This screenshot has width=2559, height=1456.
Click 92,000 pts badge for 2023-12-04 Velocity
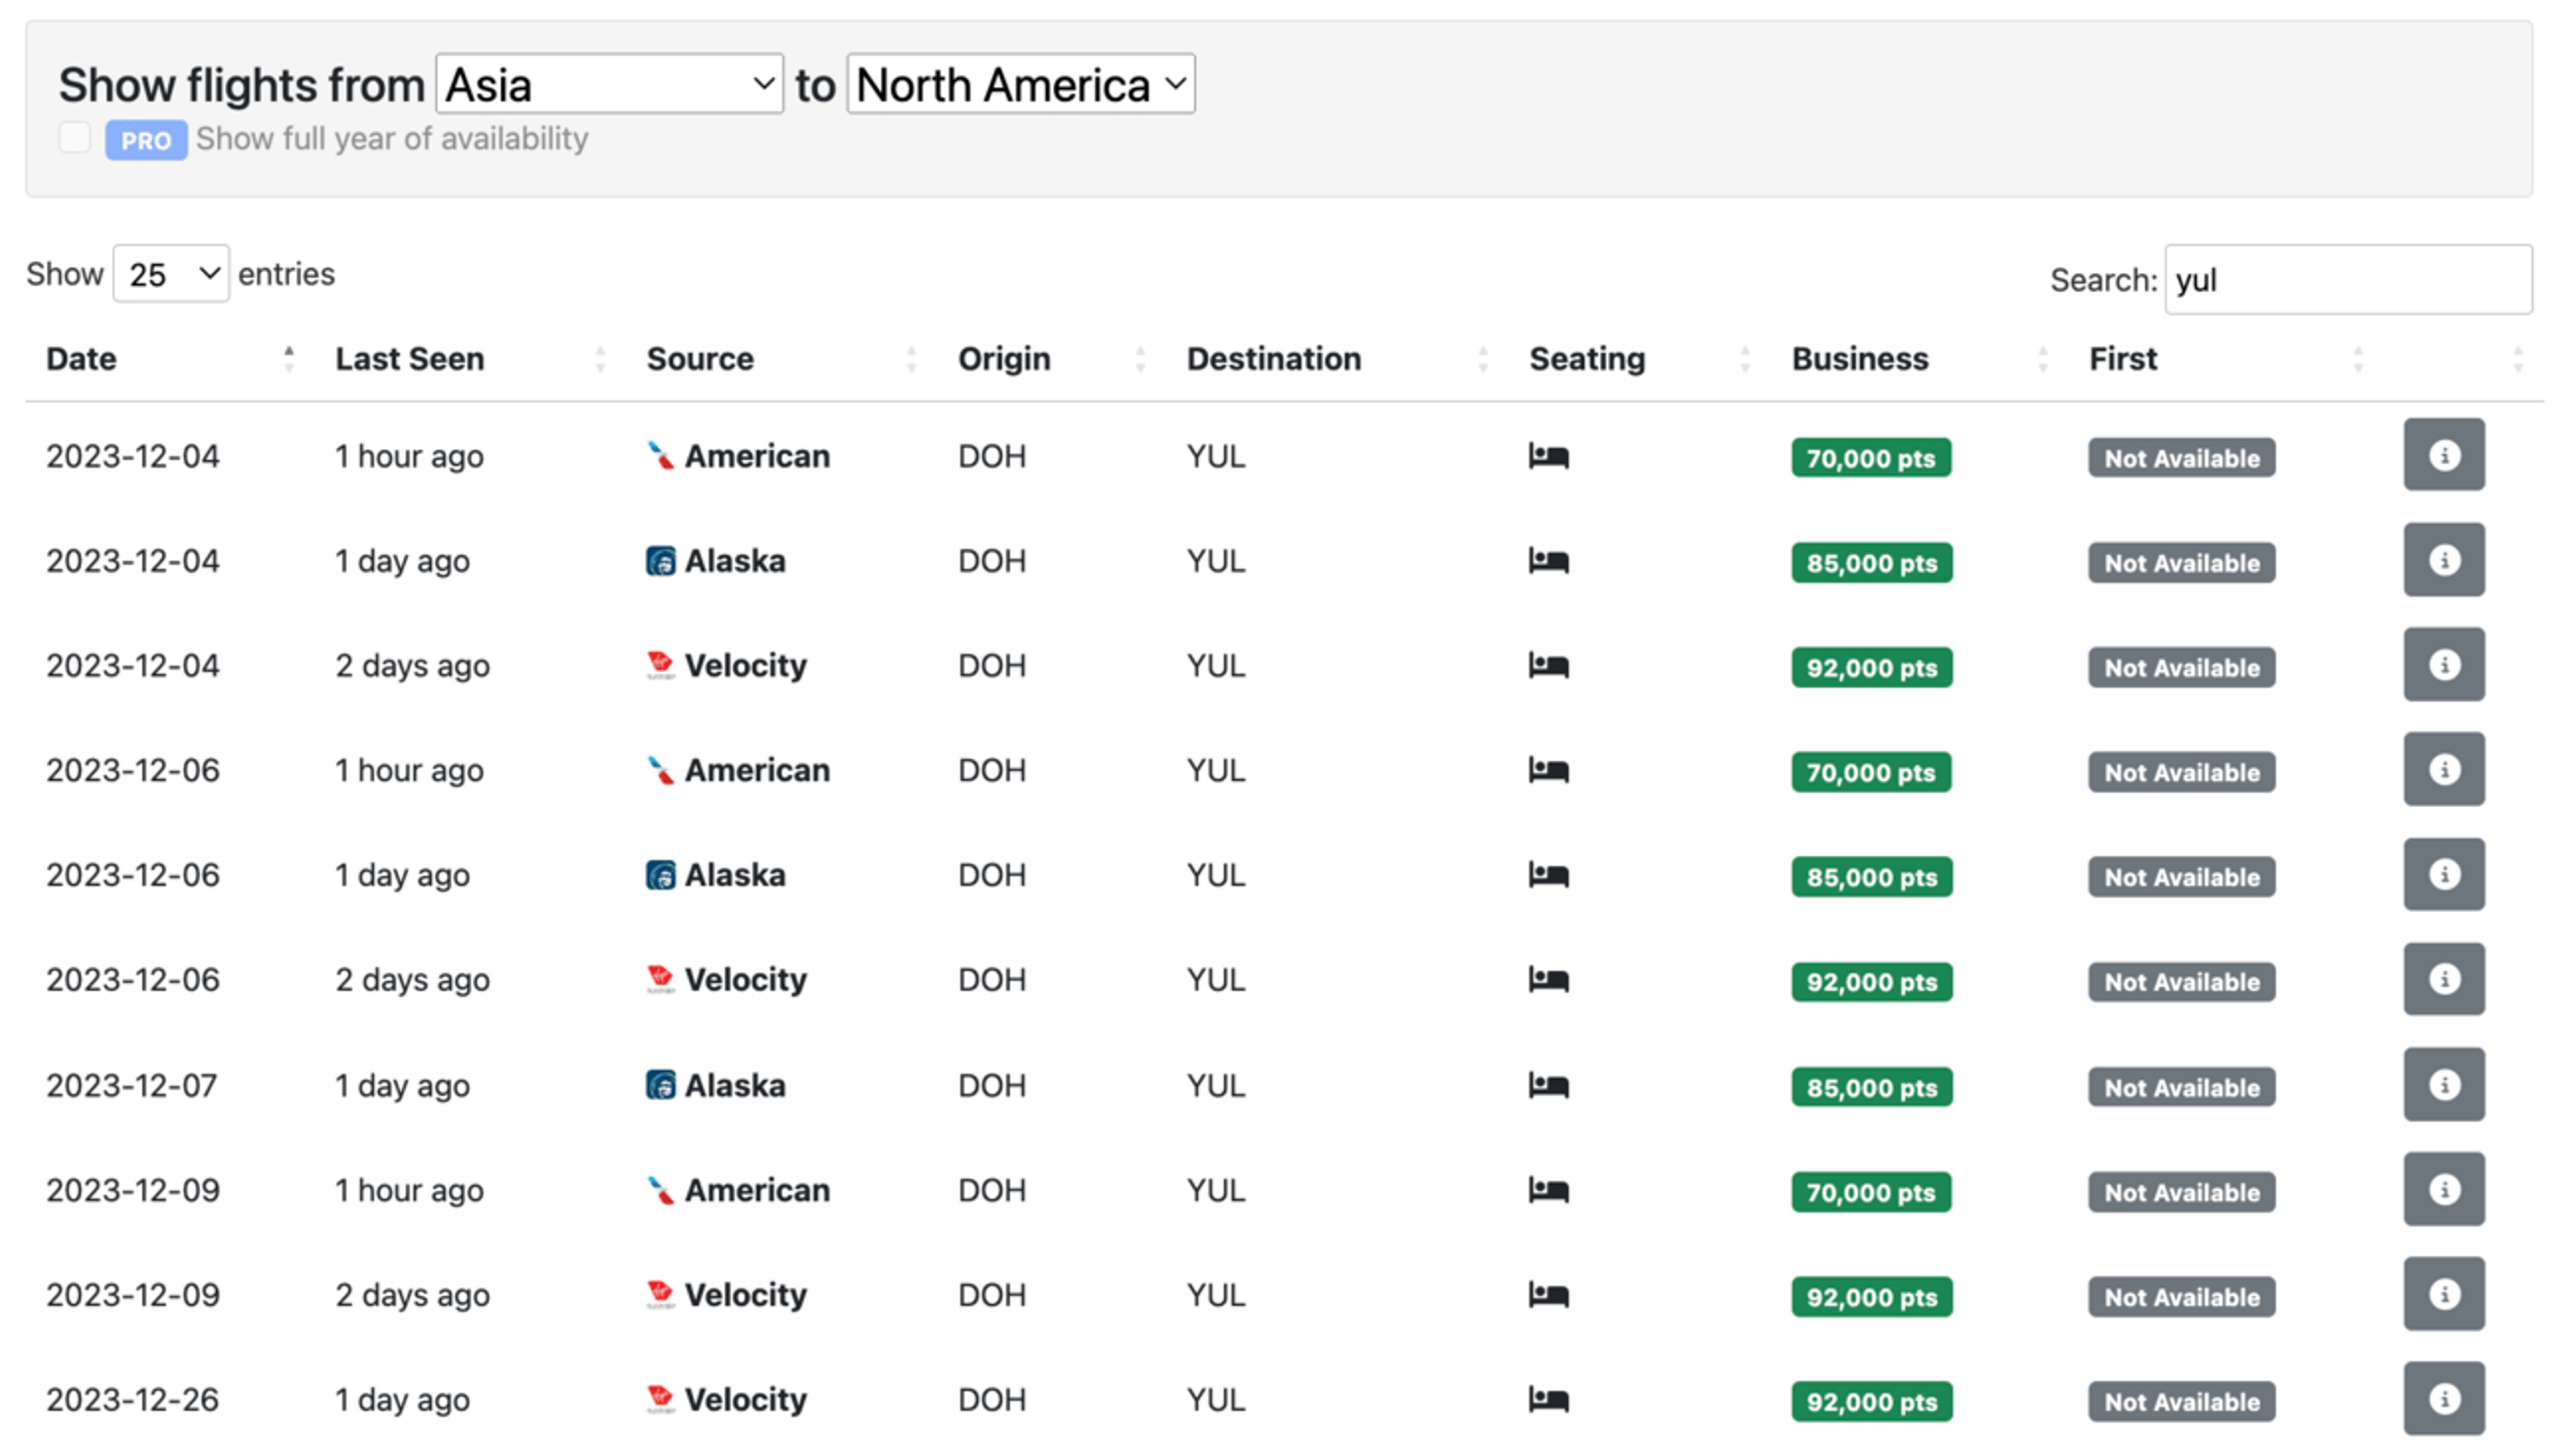(x=1871, y=668)
